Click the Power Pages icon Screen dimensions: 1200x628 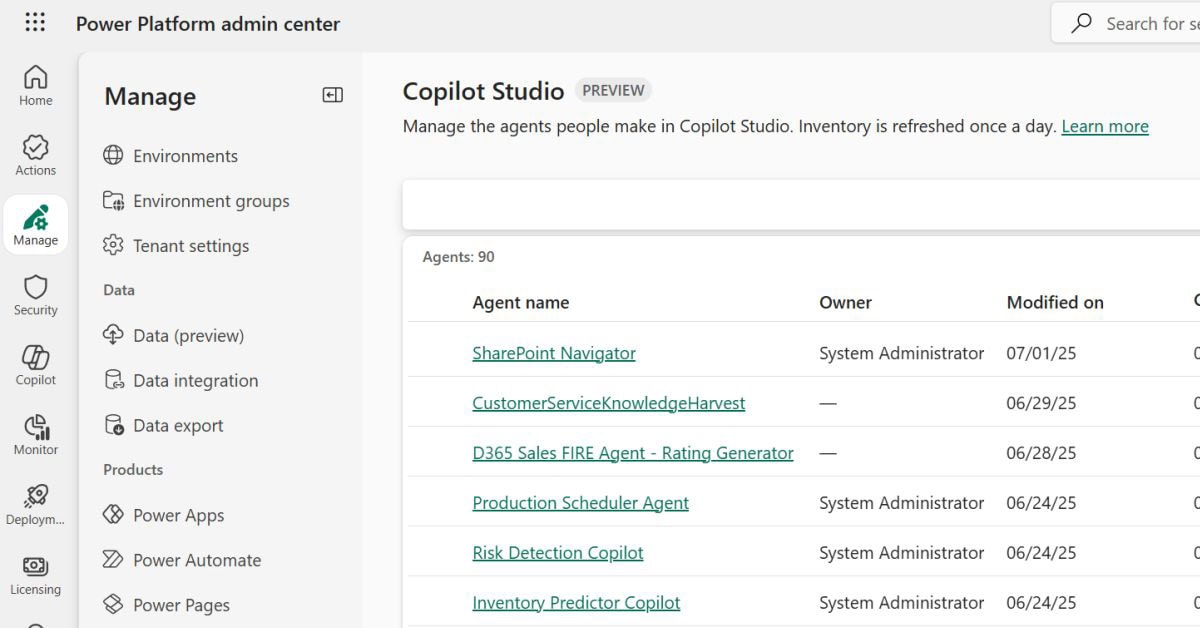113,606
